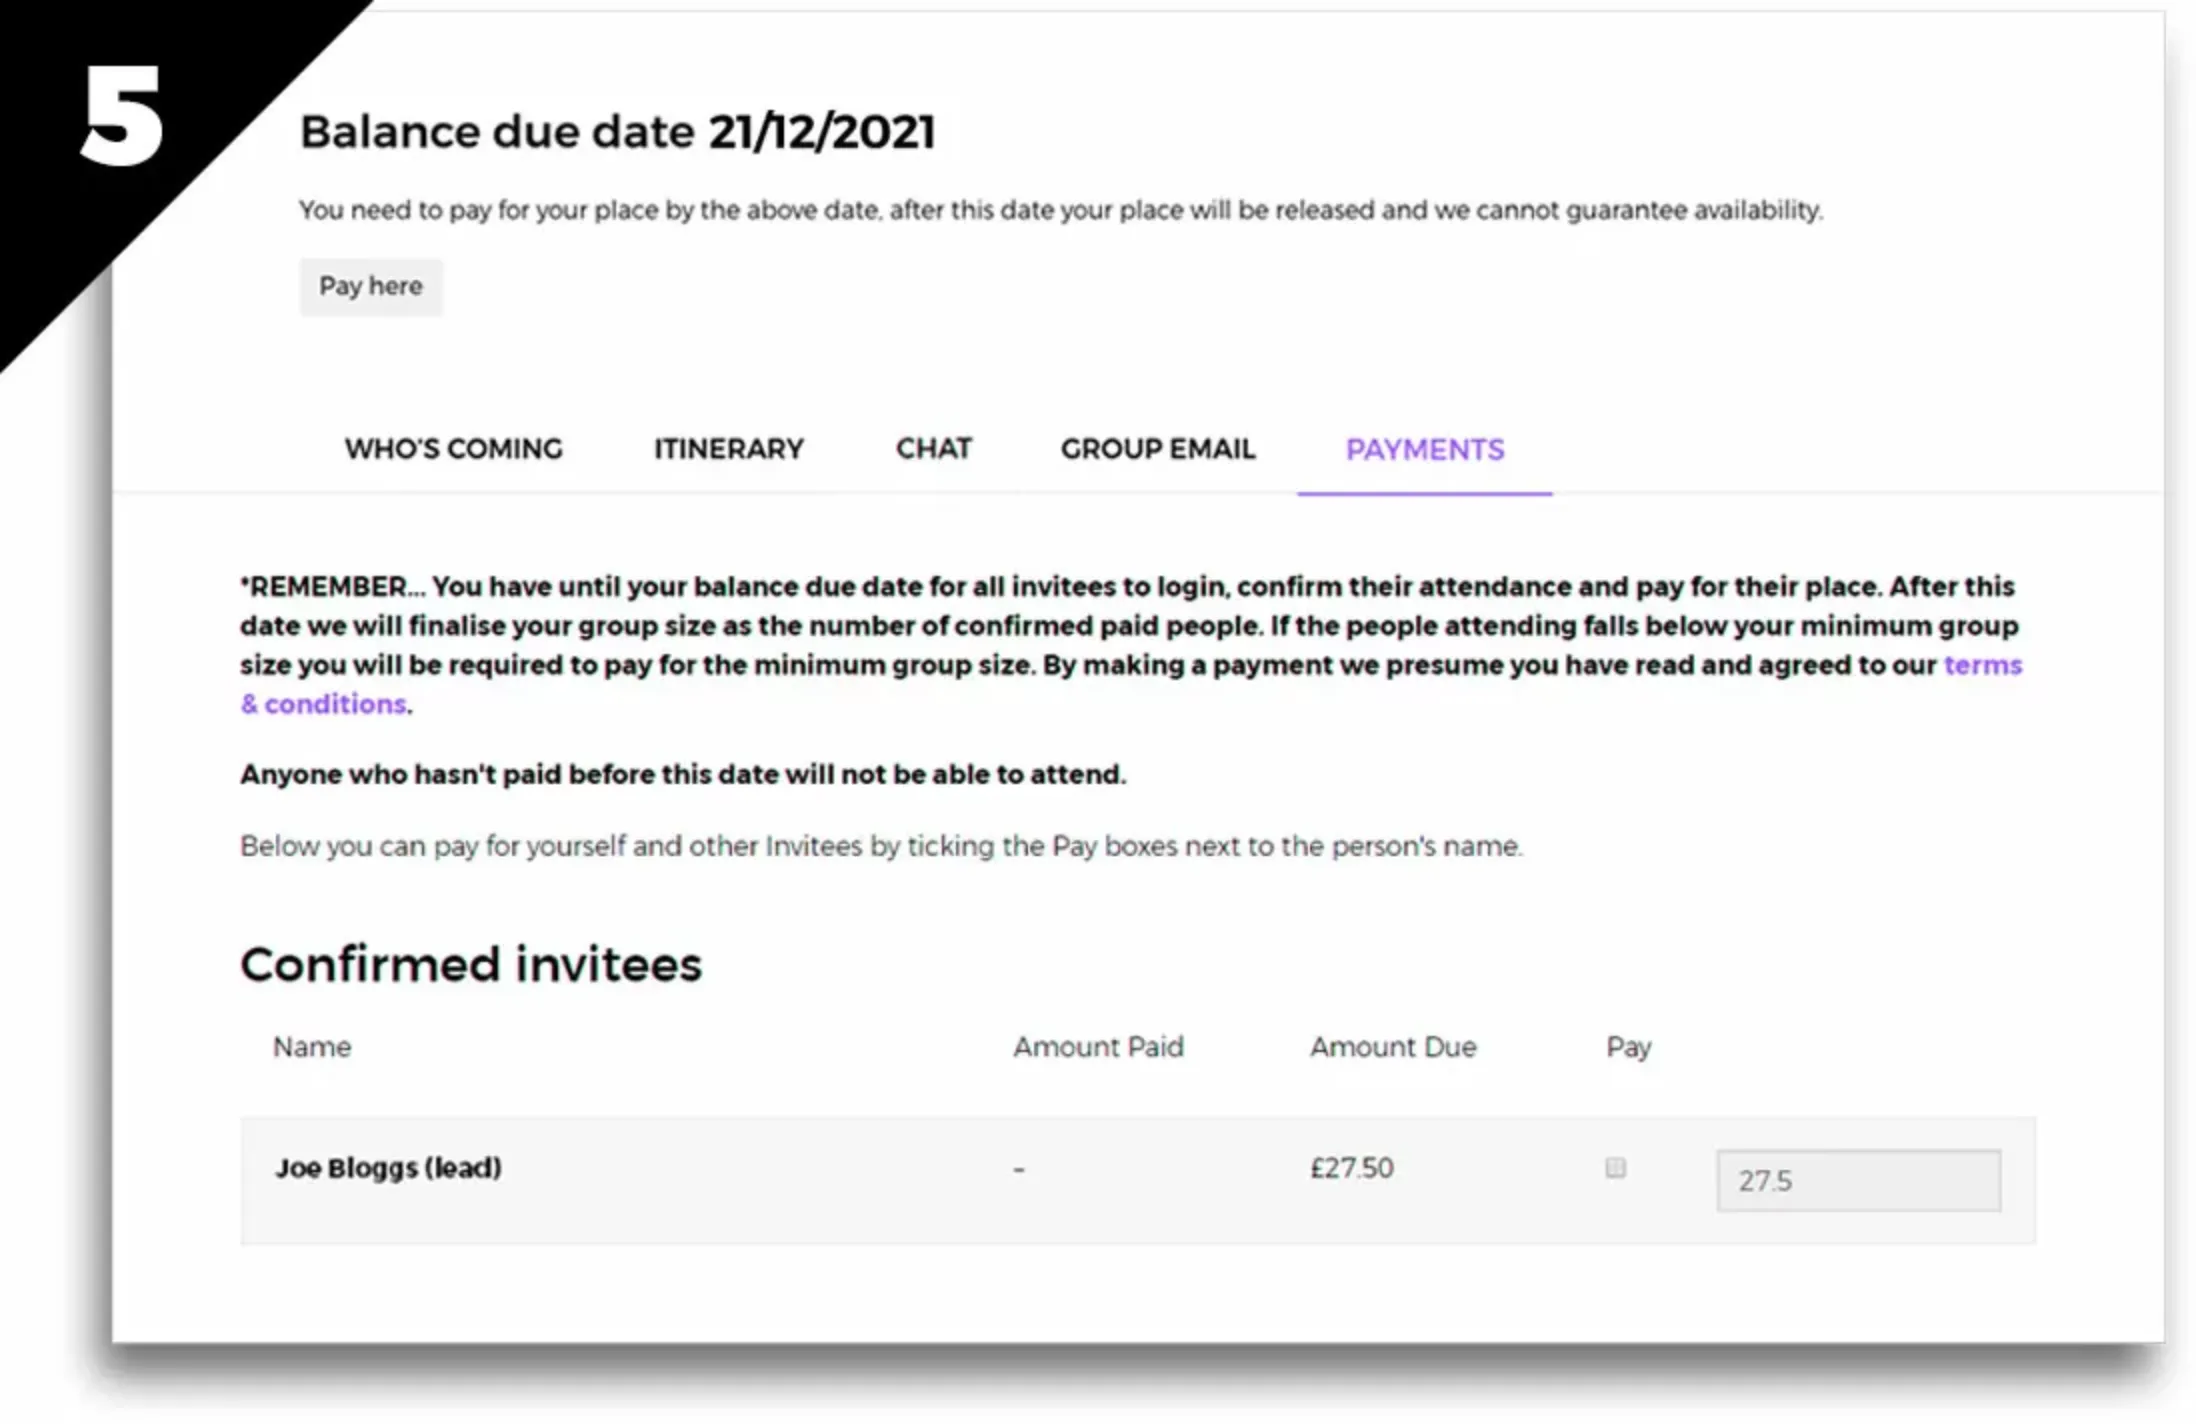Select the CHAT tab

934,449
